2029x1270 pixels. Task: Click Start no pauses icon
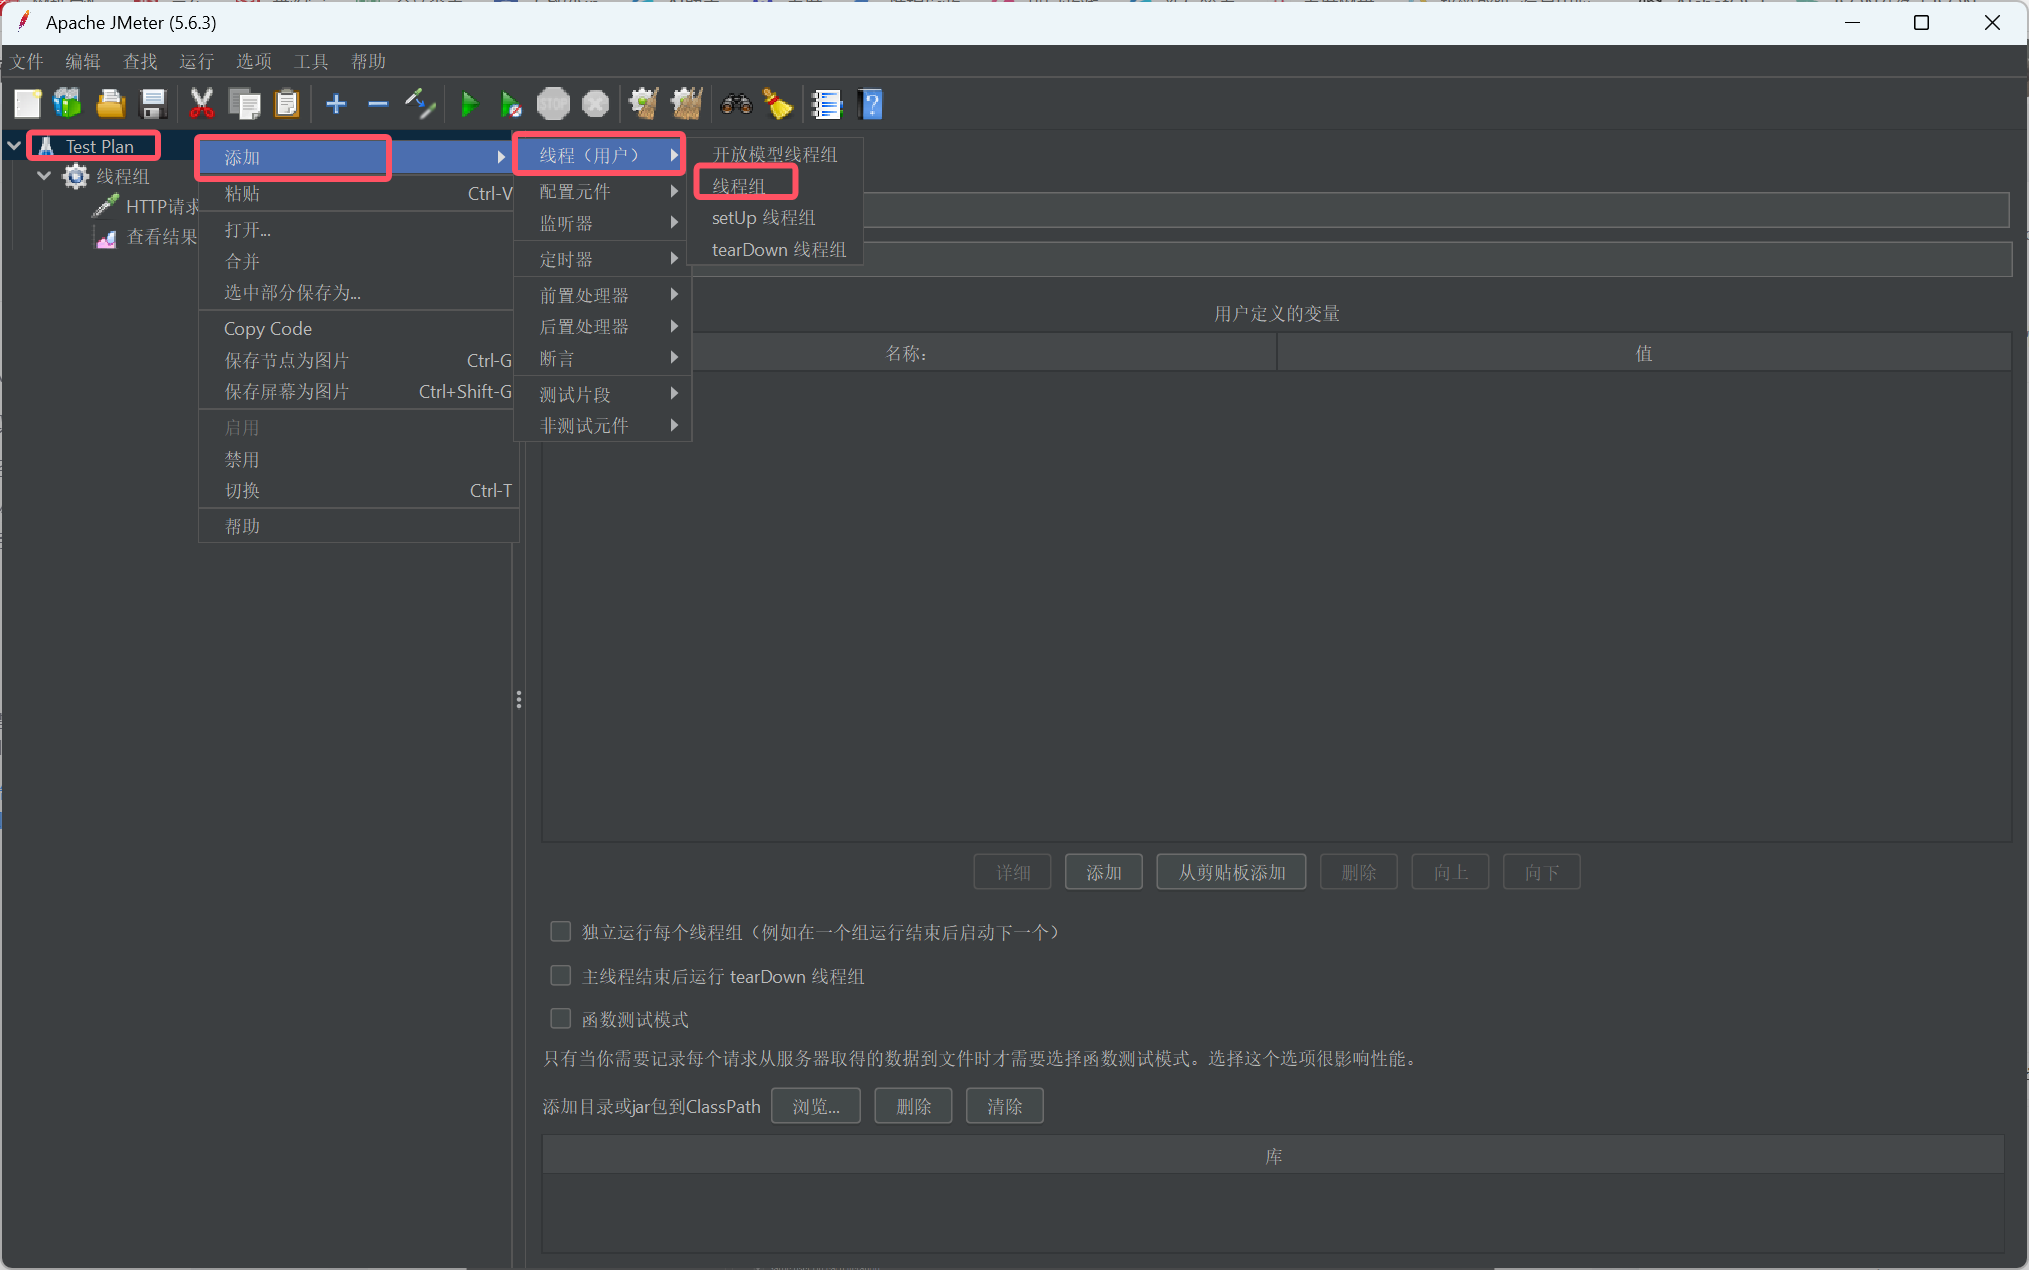tap(511, 104)
